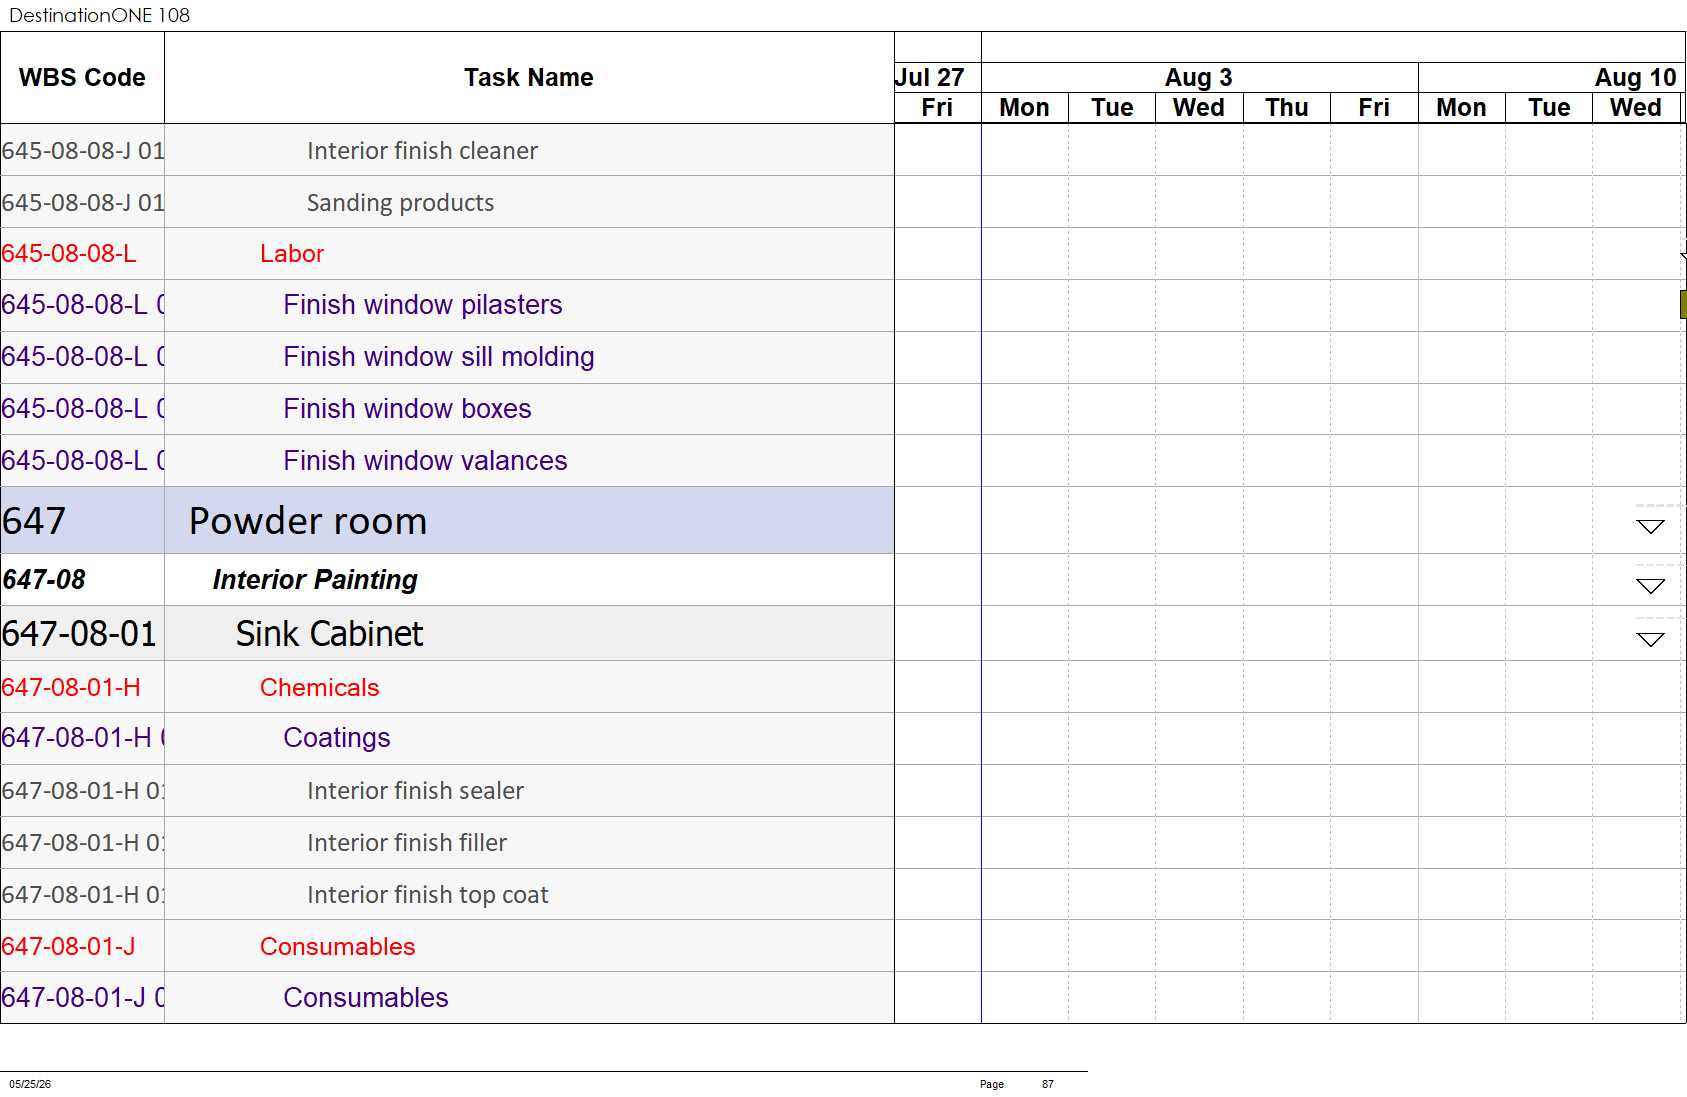
Task: Click WBS code 647-08-01 cell
Action: point(82,634)
